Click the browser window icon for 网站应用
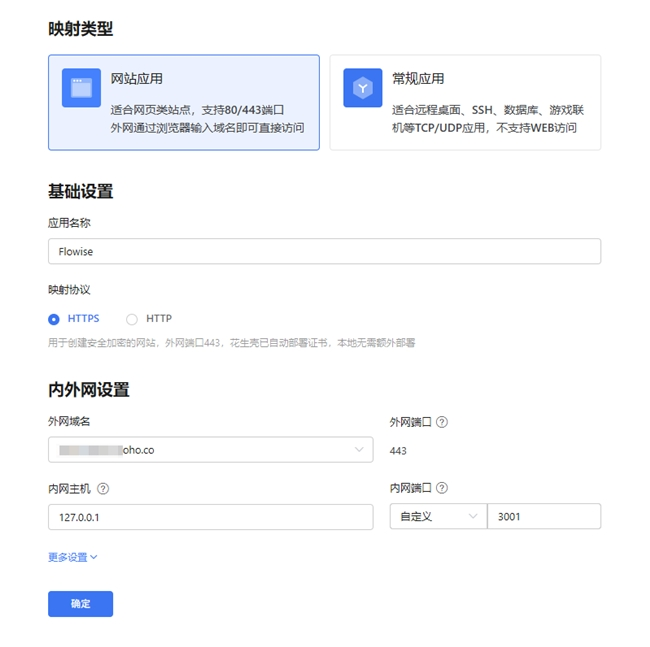The width and height of the screenshot is (650, 647). 81,88
